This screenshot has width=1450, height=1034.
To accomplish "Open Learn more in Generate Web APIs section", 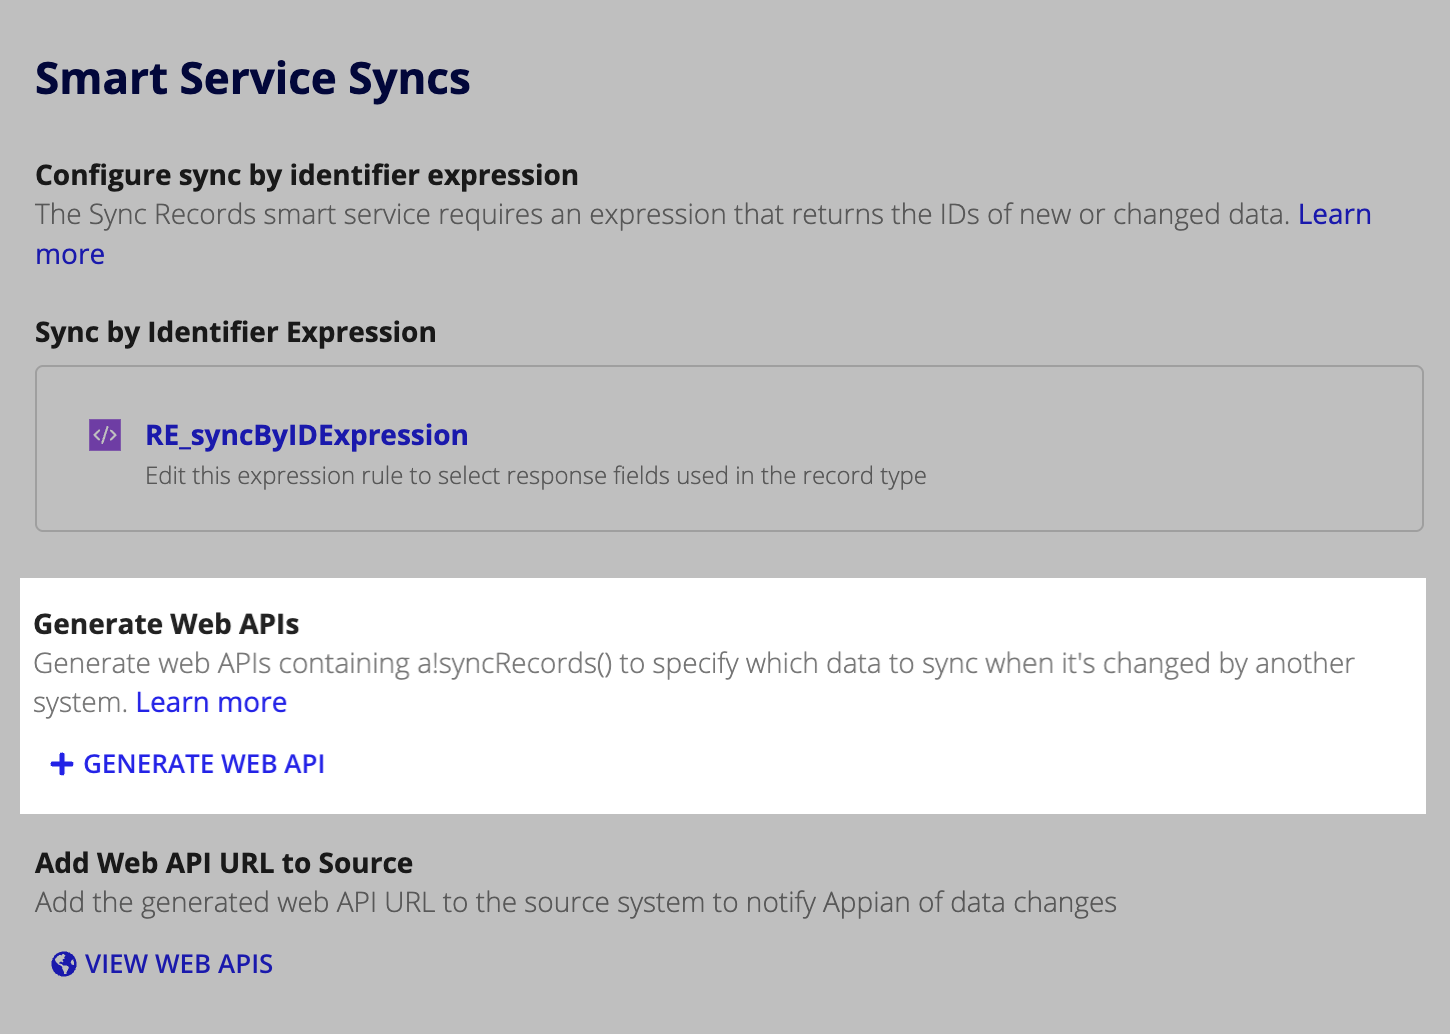I will (x=211, y=702).
